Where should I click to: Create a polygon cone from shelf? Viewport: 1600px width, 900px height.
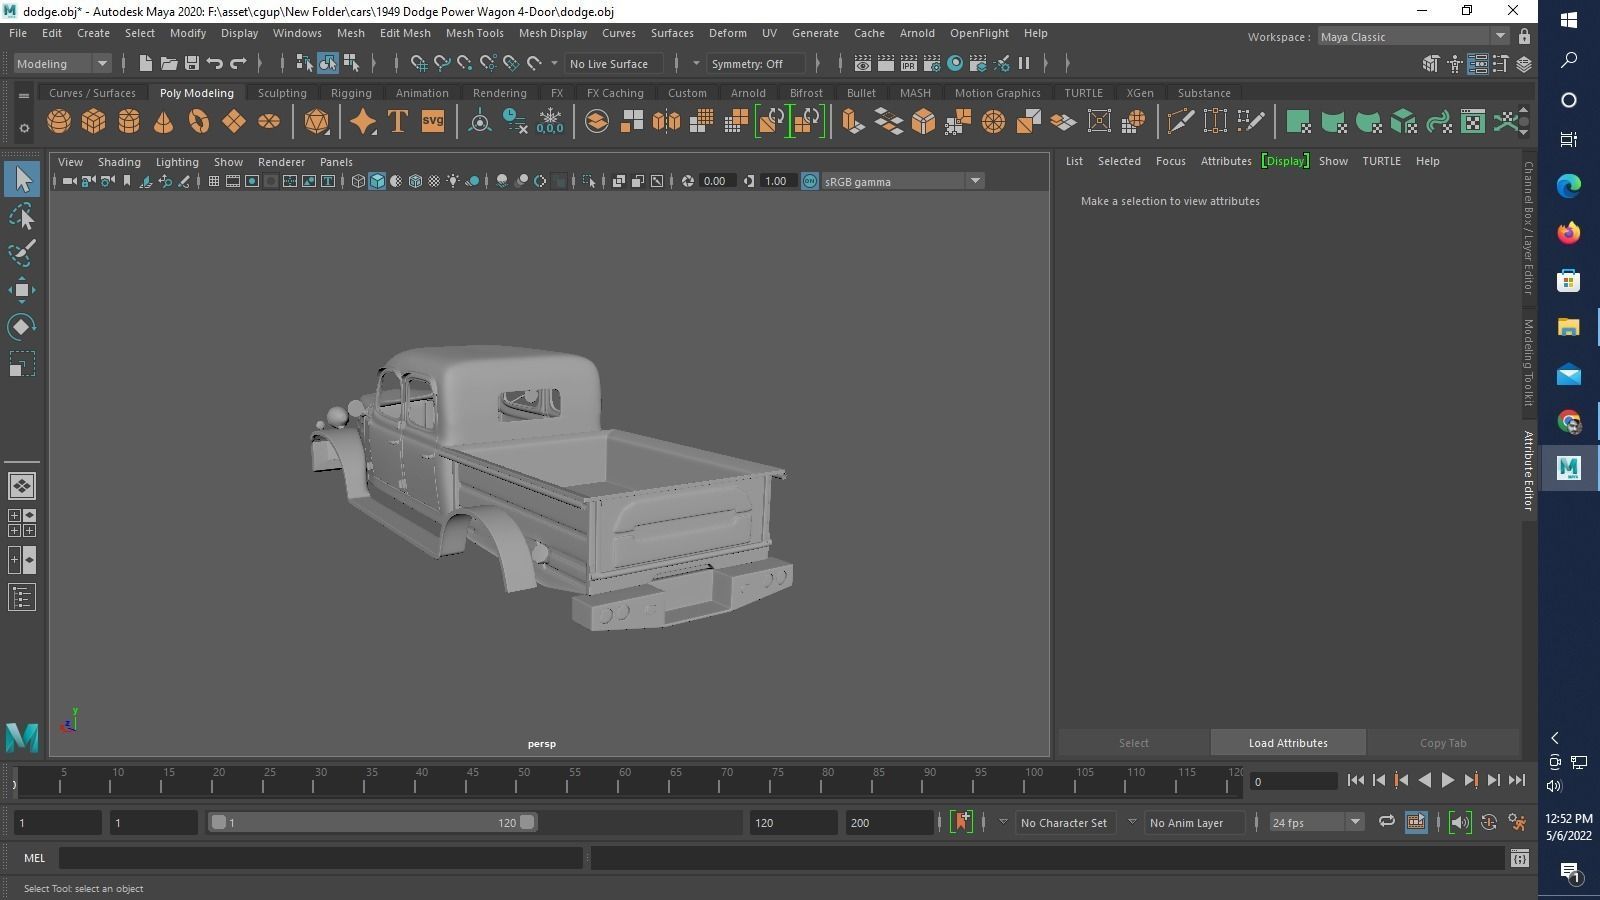[164, 122]
